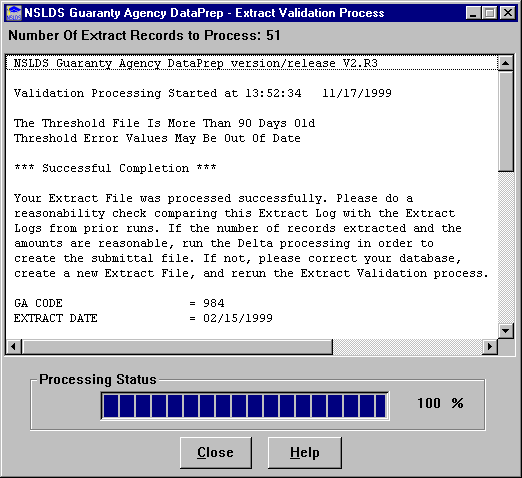Viewport: 522px width, 478px height.
Task: Click the window title bar text
Action: pos(204,13)
